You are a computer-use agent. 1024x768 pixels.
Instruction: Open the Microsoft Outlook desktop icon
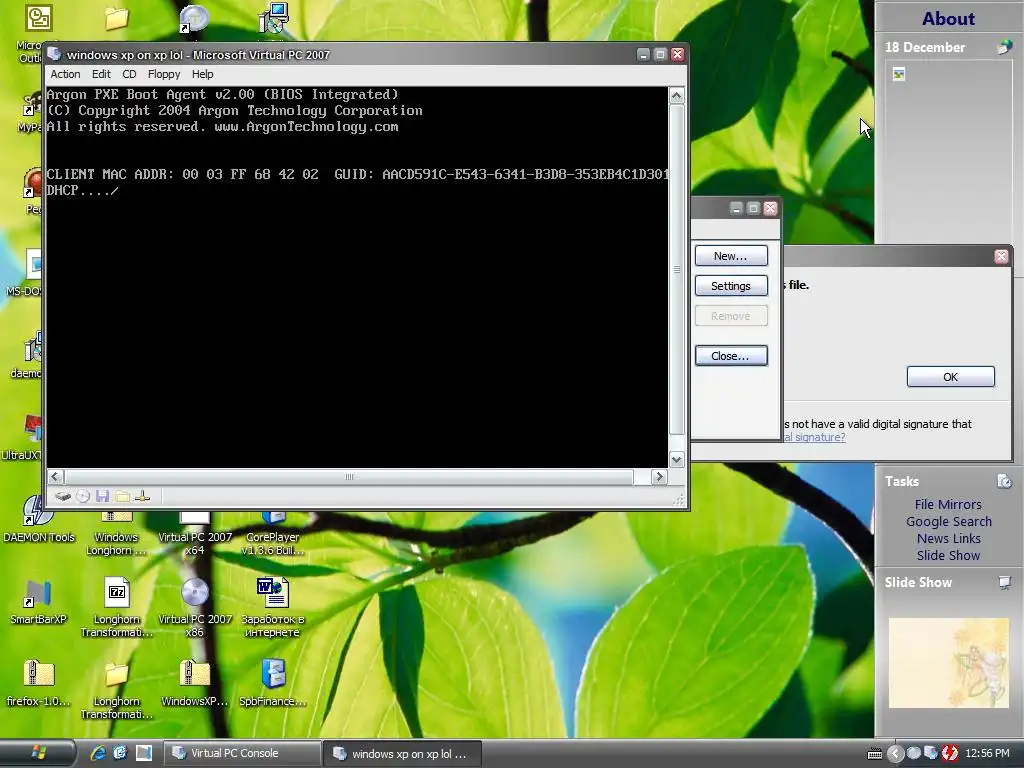coord(38,18)
